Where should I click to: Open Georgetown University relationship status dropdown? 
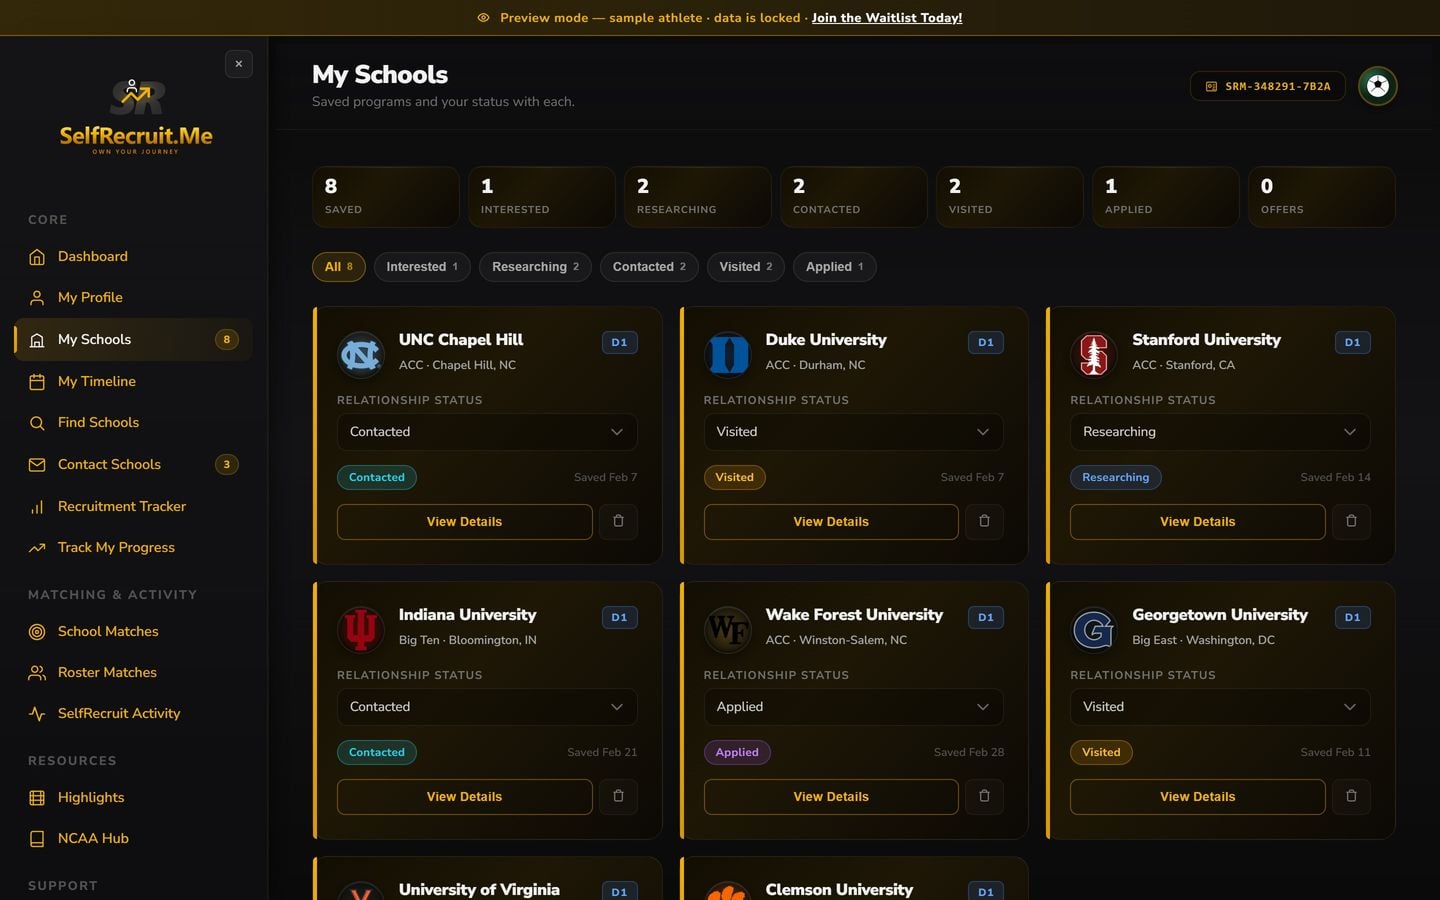click(1220, 707)
